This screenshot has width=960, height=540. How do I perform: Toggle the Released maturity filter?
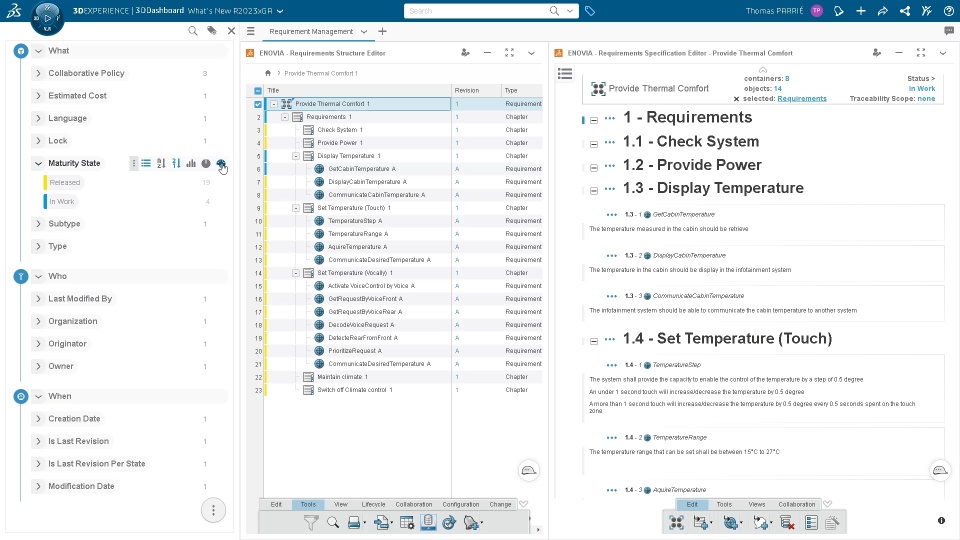coord(65,182)
